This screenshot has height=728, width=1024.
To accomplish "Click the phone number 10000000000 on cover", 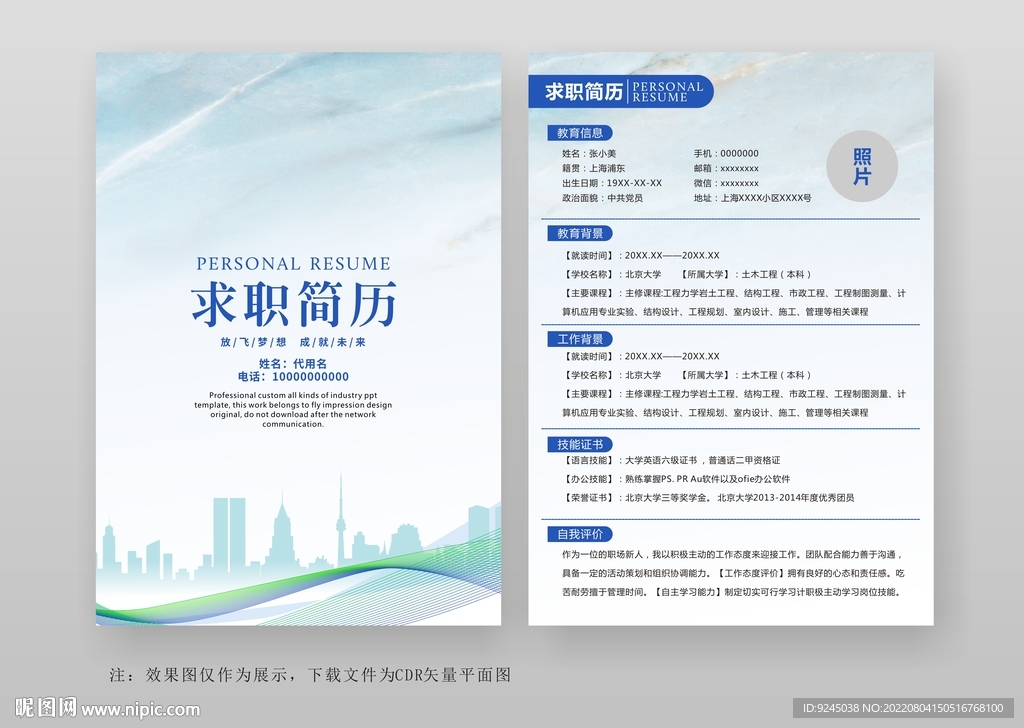I will pos(293,377).
